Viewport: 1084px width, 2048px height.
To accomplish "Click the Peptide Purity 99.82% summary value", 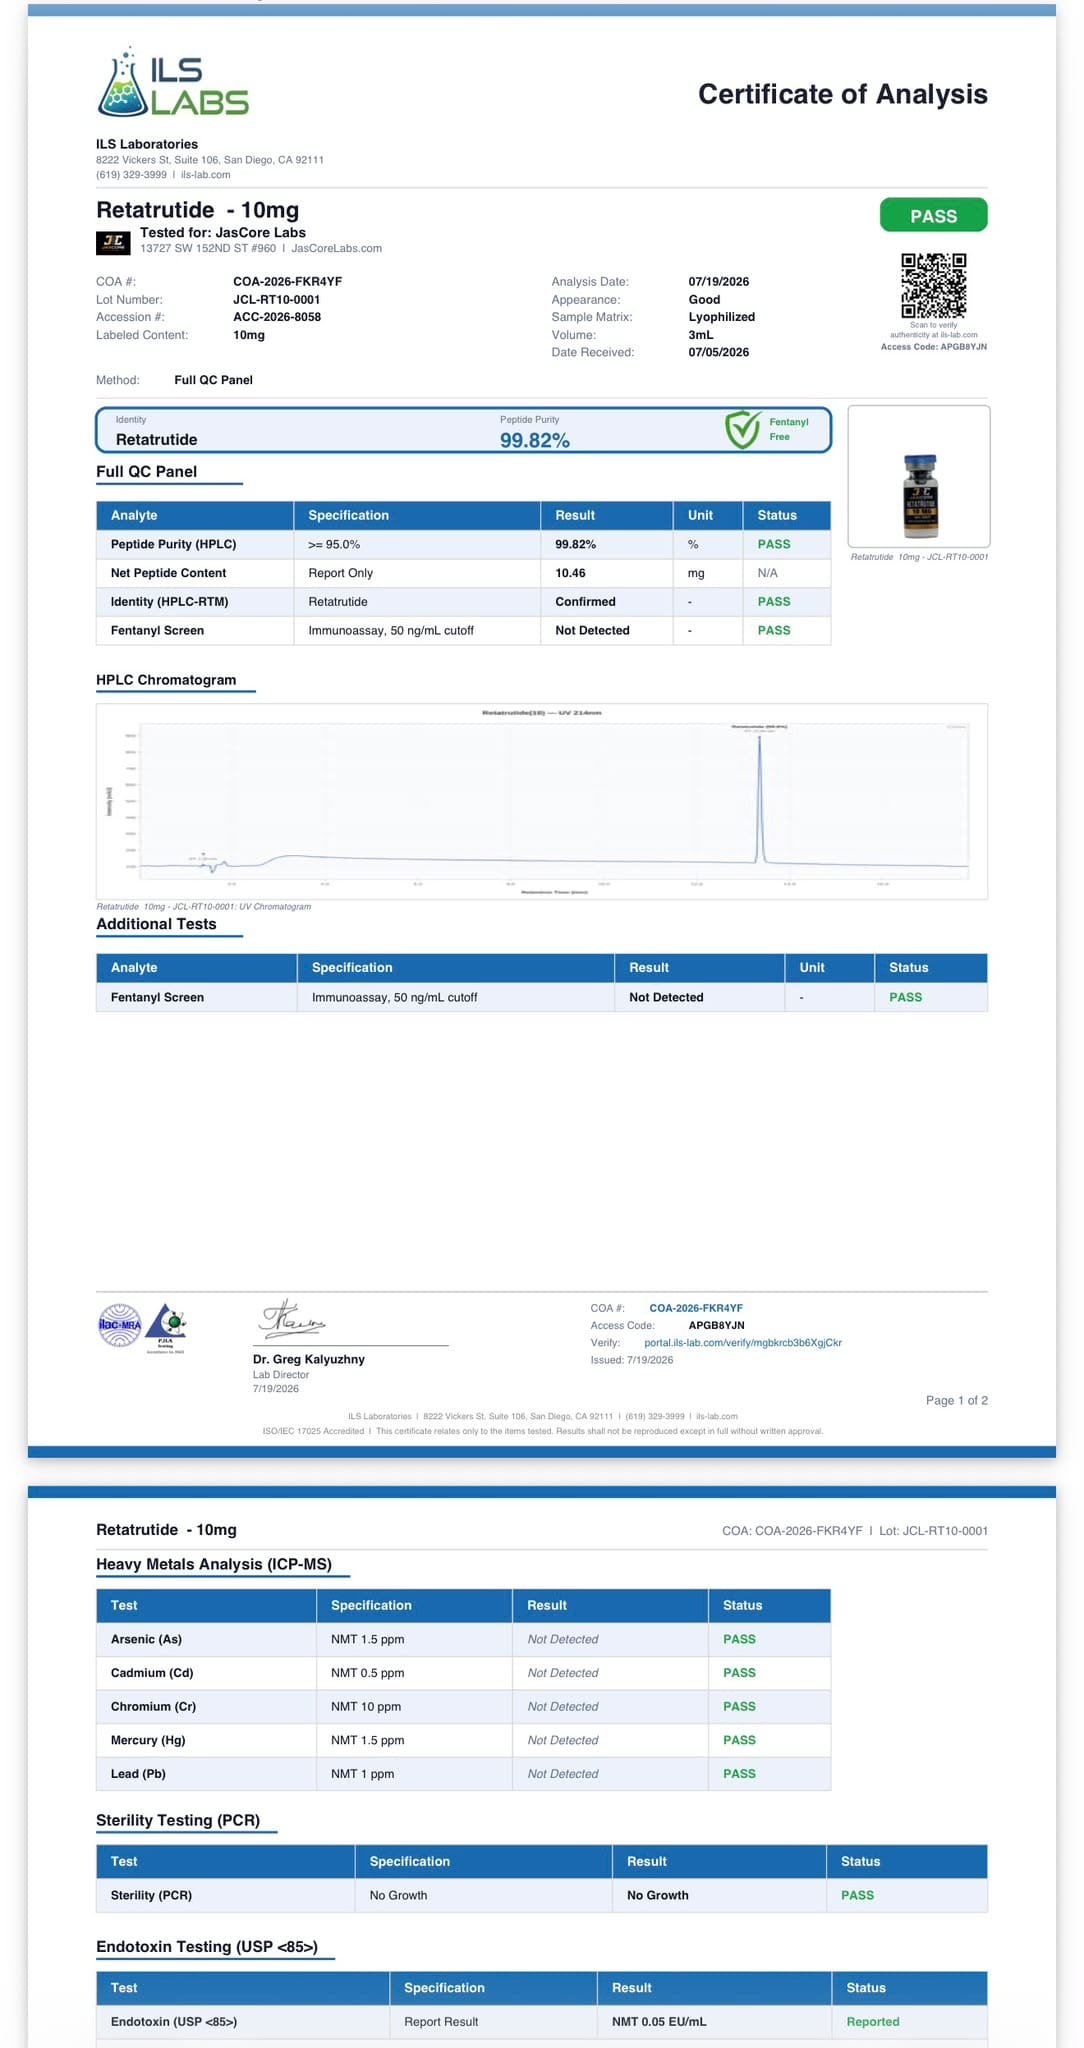I will click(535, 441).
